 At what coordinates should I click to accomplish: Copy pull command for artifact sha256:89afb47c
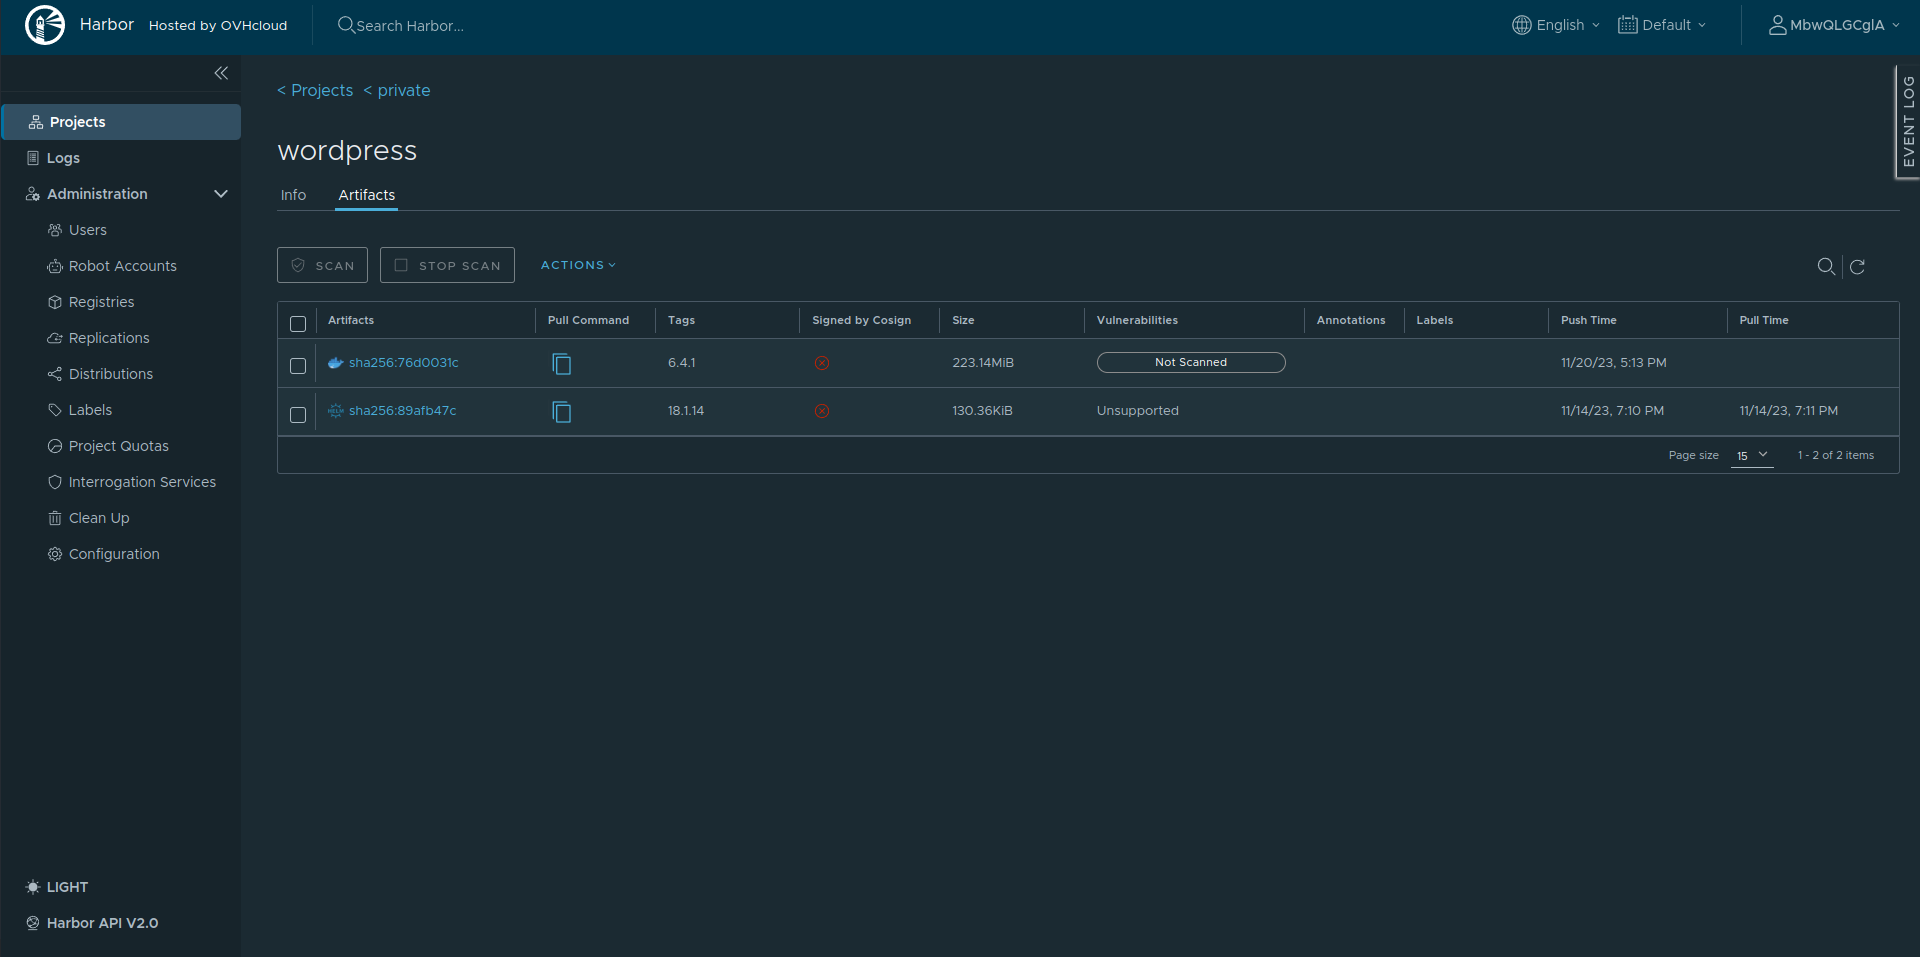coord(561,412)
